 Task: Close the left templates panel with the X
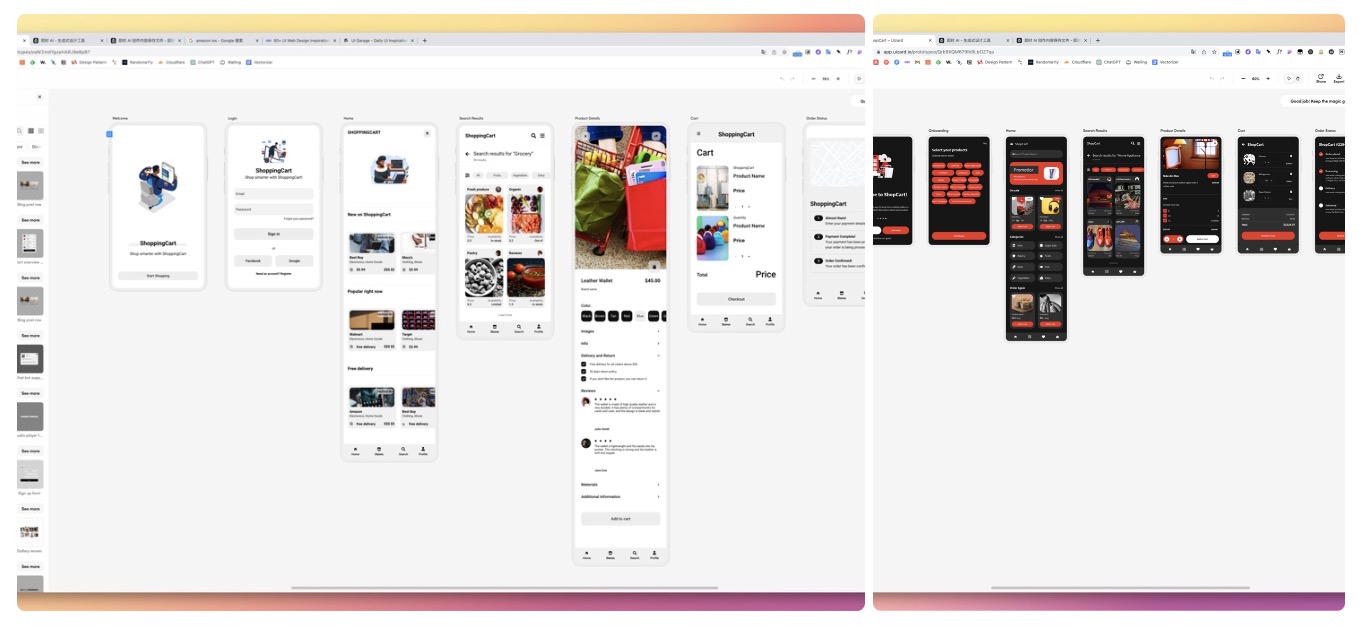pos(40,97)
